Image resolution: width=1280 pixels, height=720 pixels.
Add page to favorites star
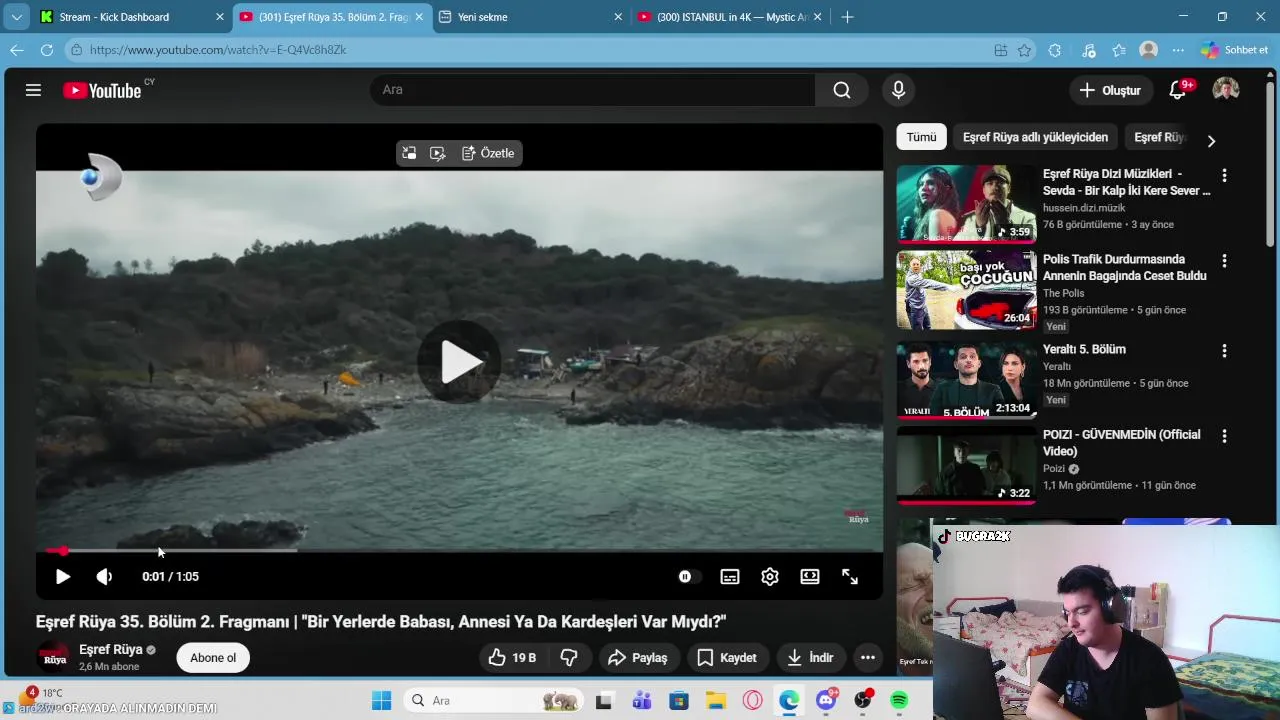1024,50
